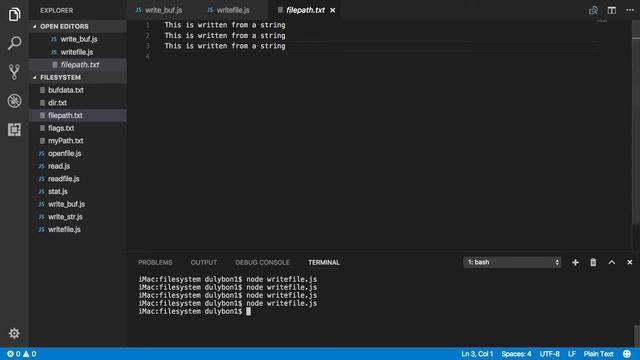Change language mode Plain Text
This screenshot has height=360, width=640.
pos(598,354)
